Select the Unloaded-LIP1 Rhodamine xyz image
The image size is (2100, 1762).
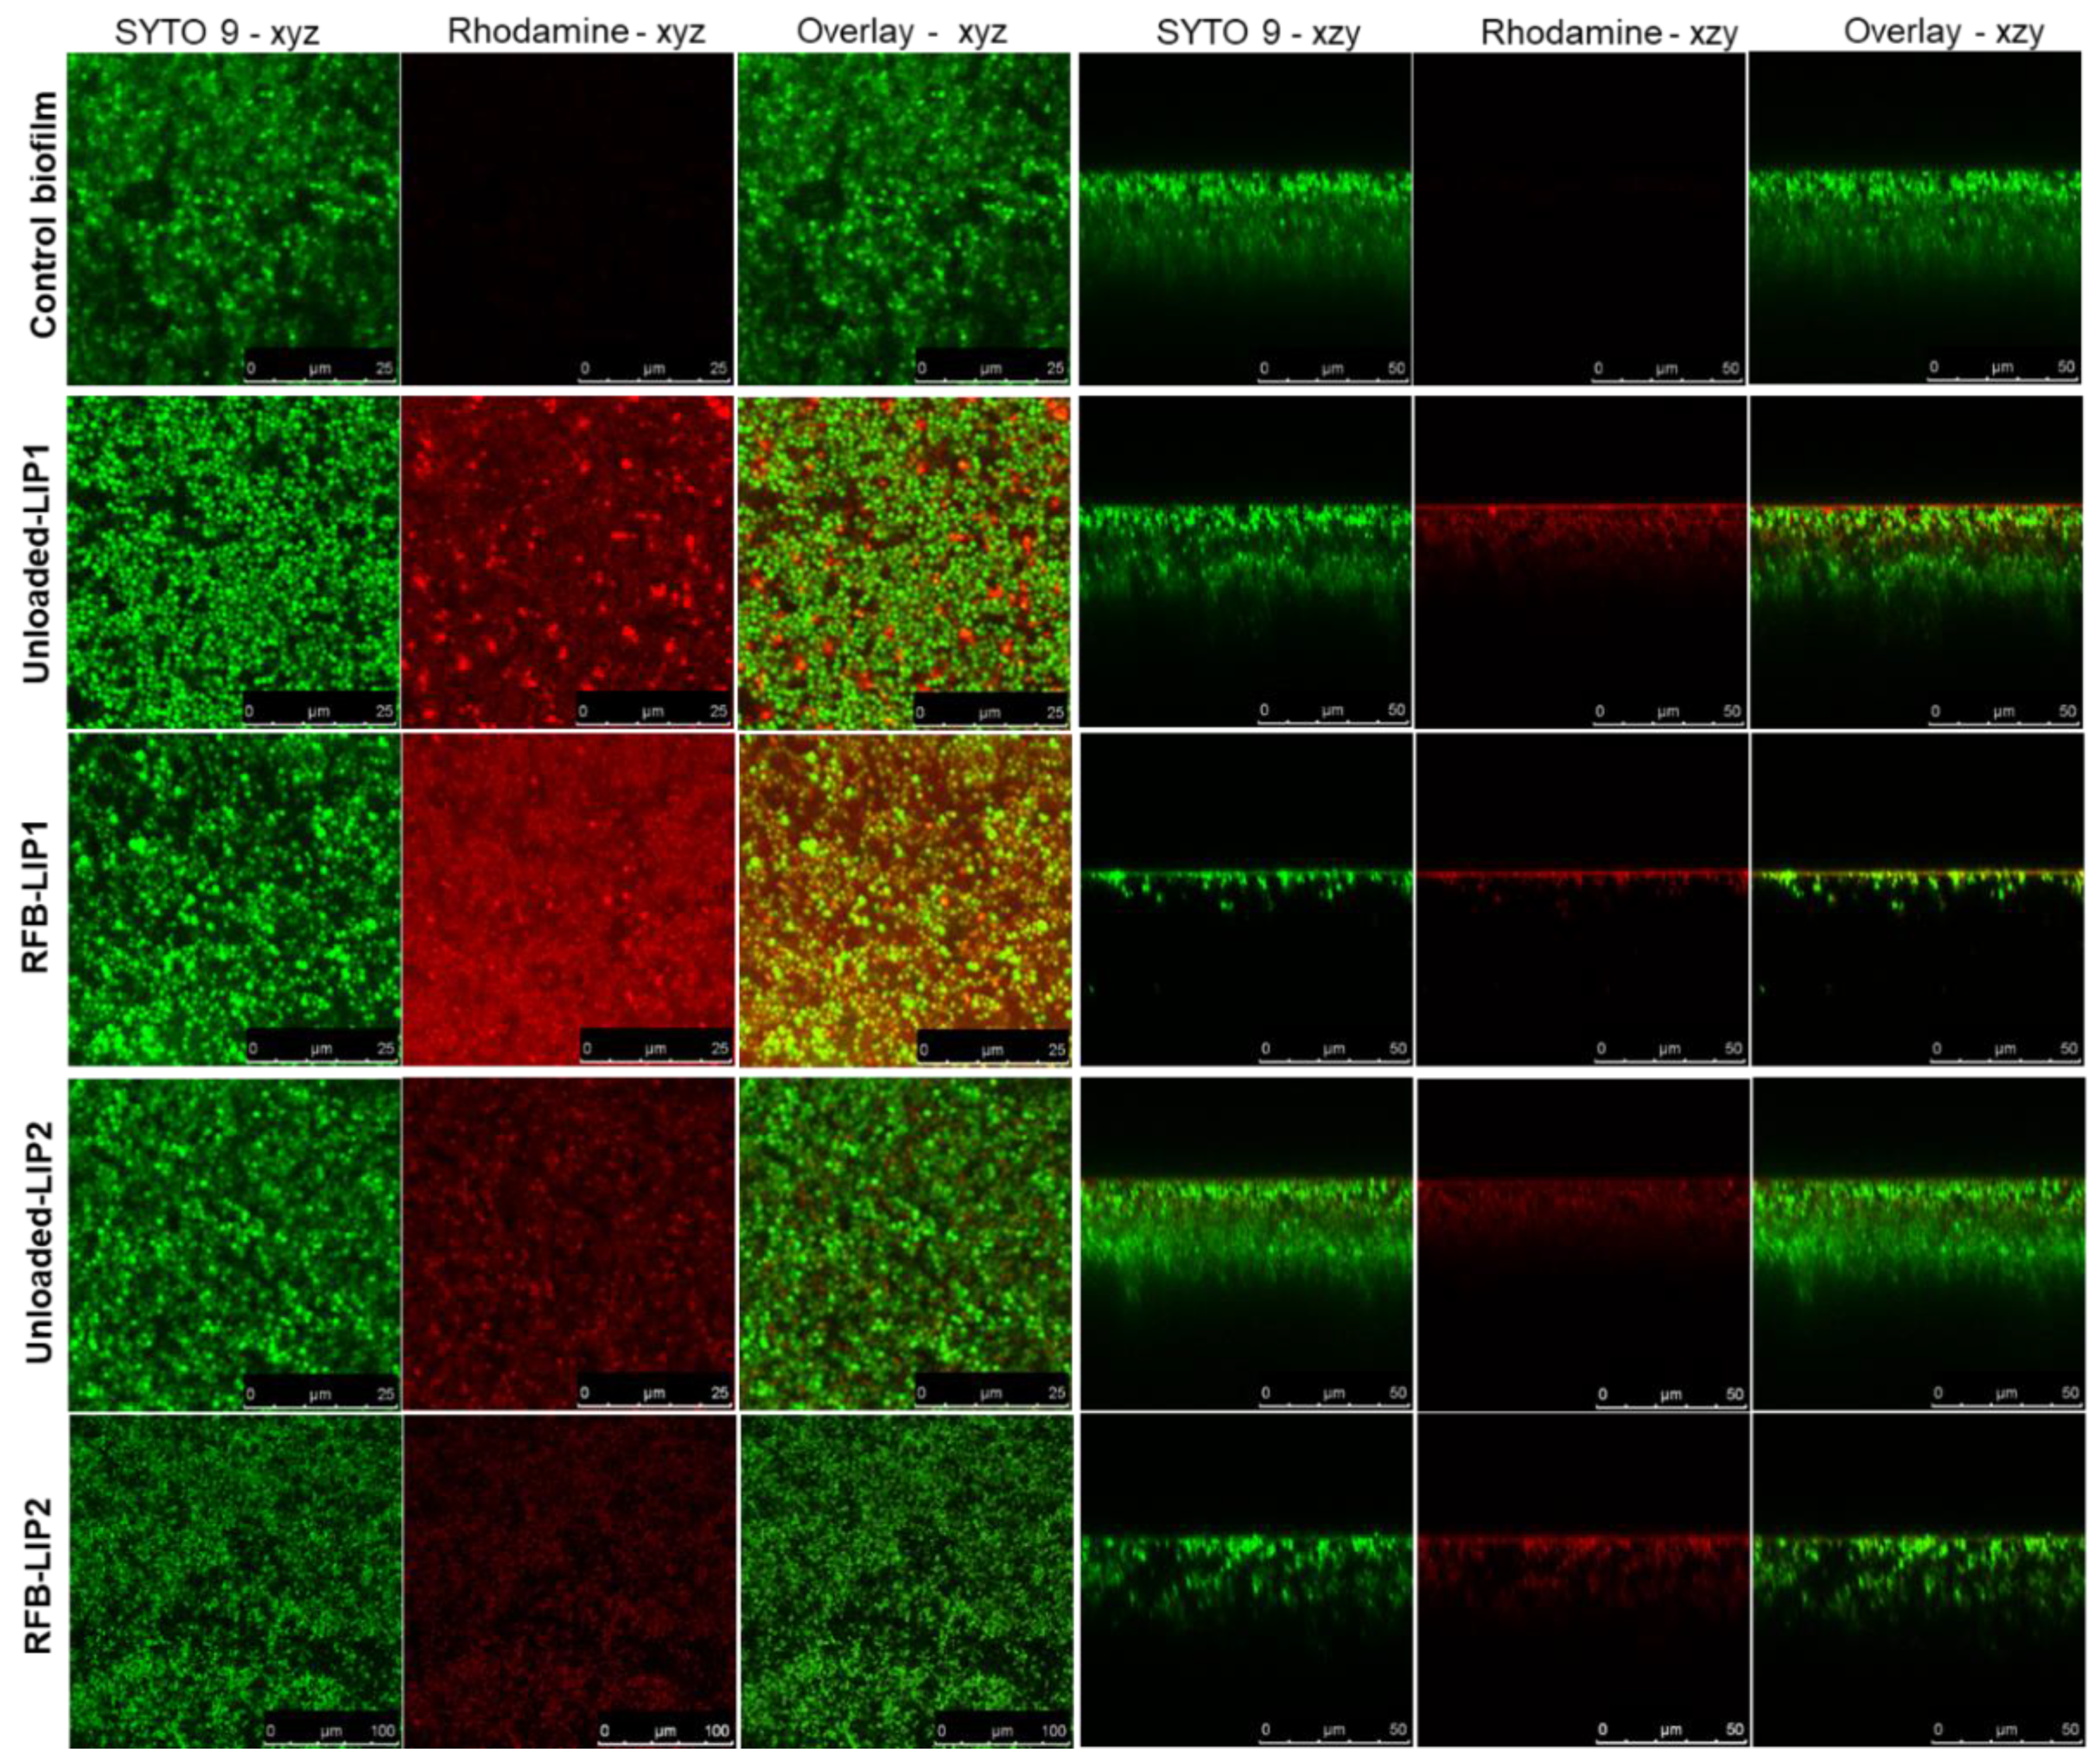coord(567,560)
